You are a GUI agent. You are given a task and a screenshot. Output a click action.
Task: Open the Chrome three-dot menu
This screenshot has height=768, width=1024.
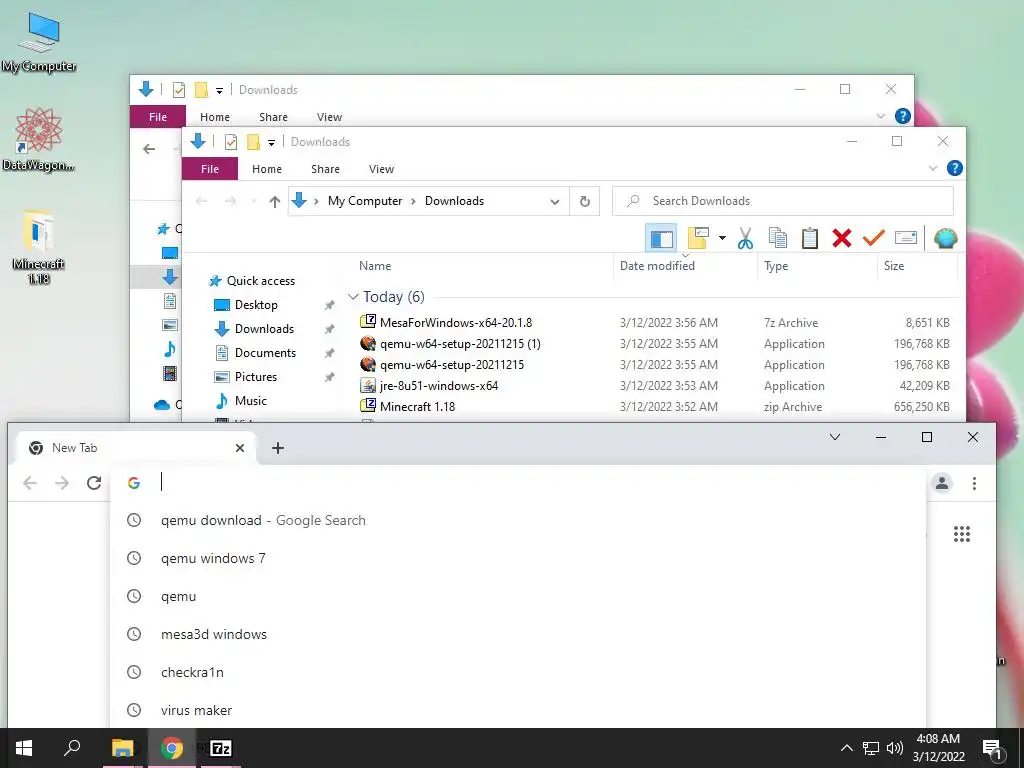pyautogui.click(x=974, y=483)
